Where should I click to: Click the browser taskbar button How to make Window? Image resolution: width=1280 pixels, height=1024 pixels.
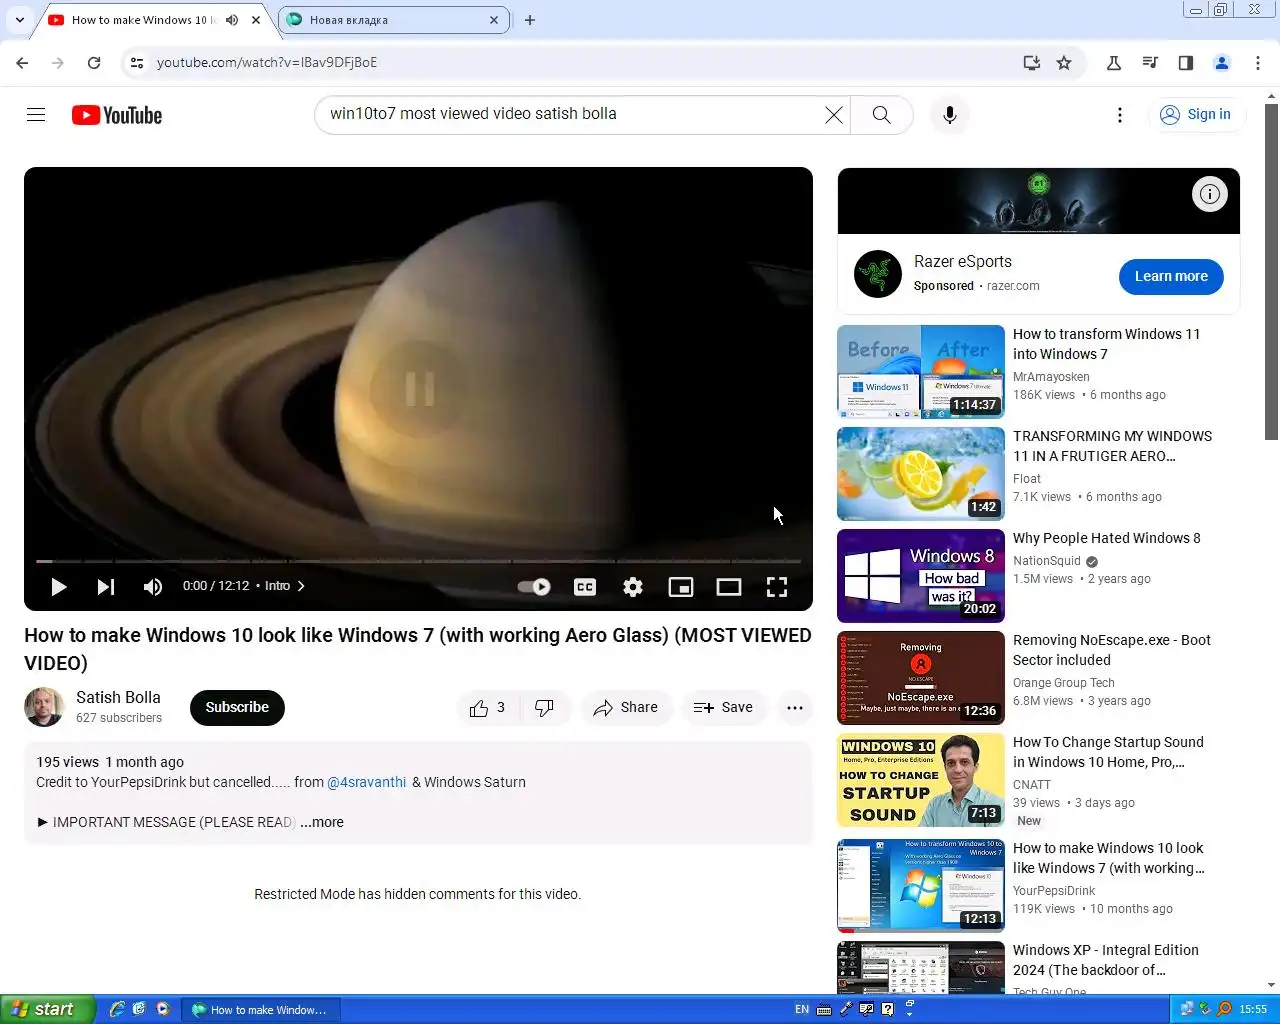click(x=262, y=1009)
